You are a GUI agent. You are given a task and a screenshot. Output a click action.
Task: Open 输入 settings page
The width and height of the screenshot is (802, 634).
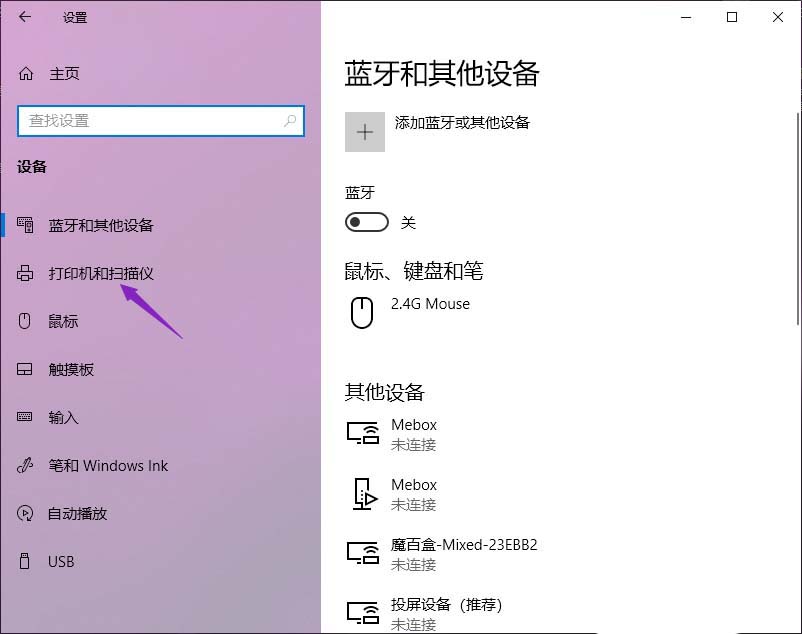tap(63, 418)
